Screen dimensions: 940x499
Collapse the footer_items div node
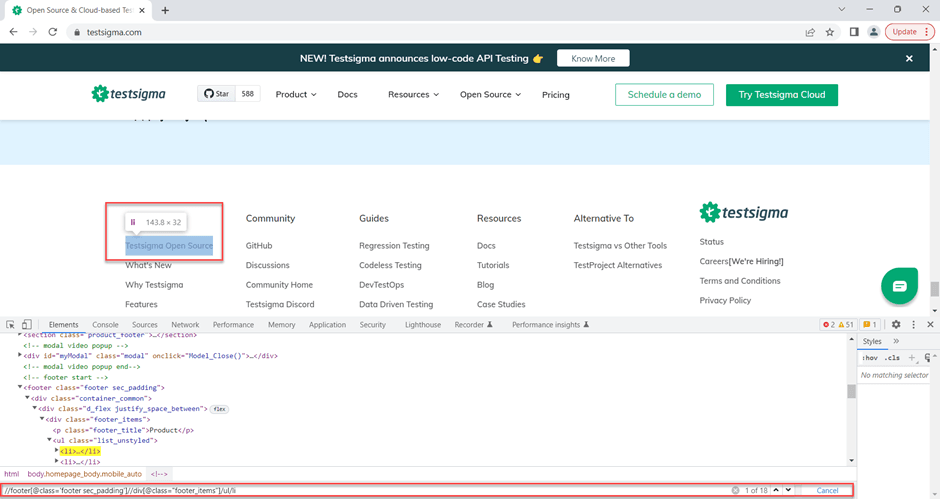point(41,419)
